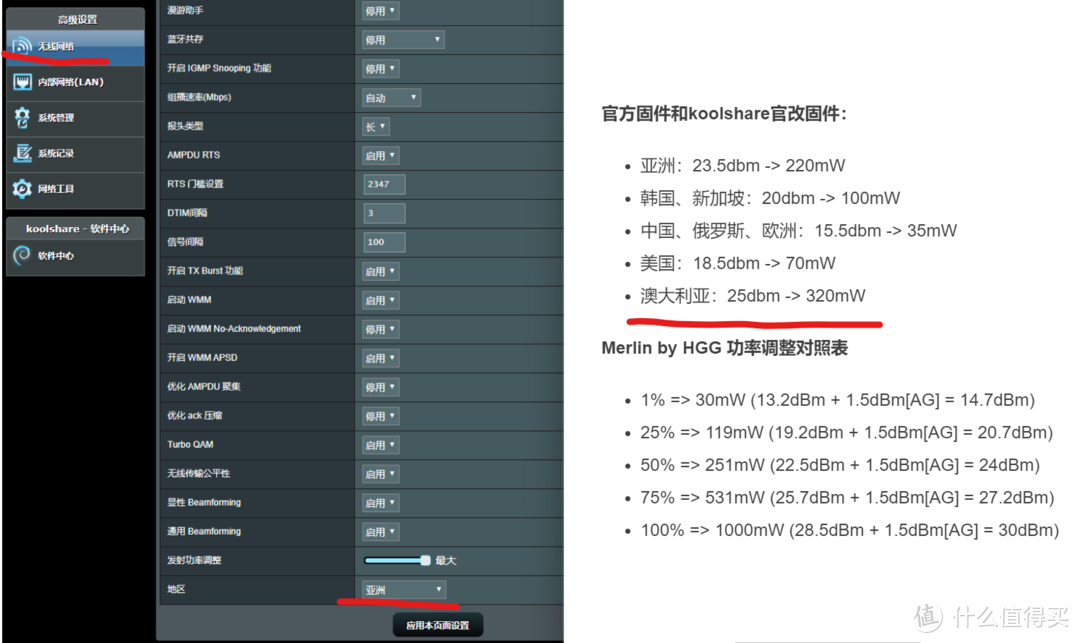Open the 无线网络 menu item
The height and width of the screenshot is (643, 1080).
pyautogui.click(x=76, y=47)
